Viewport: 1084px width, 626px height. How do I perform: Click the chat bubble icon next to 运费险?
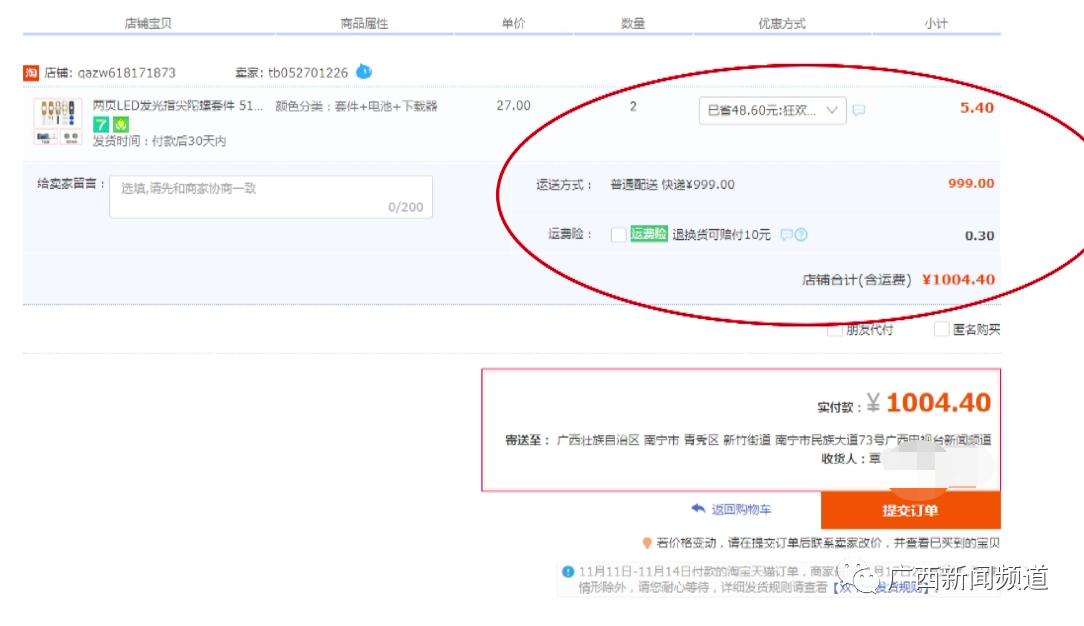point(789,235)
